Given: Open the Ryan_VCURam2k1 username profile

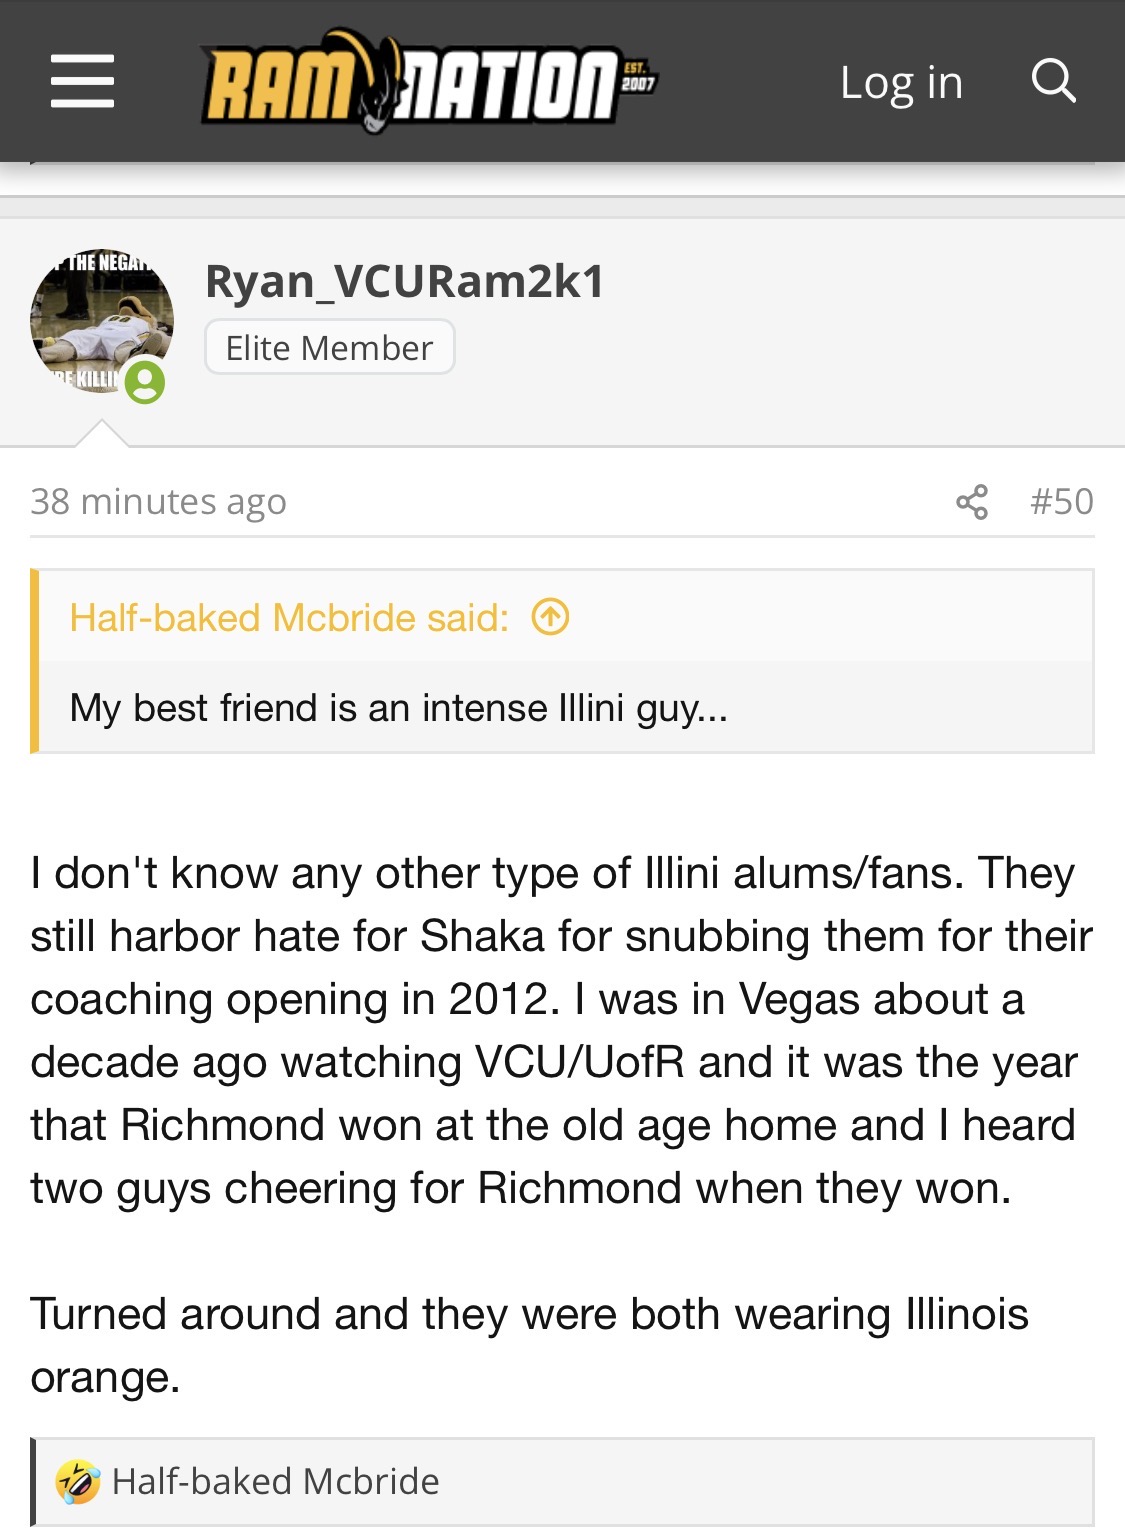Looking at the screenshot, I should coord(404,281).
